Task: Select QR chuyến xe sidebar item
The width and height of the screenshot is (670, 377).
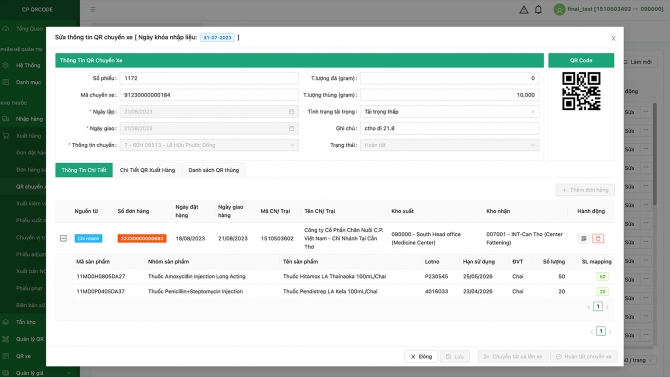Action: coord(30,186)
